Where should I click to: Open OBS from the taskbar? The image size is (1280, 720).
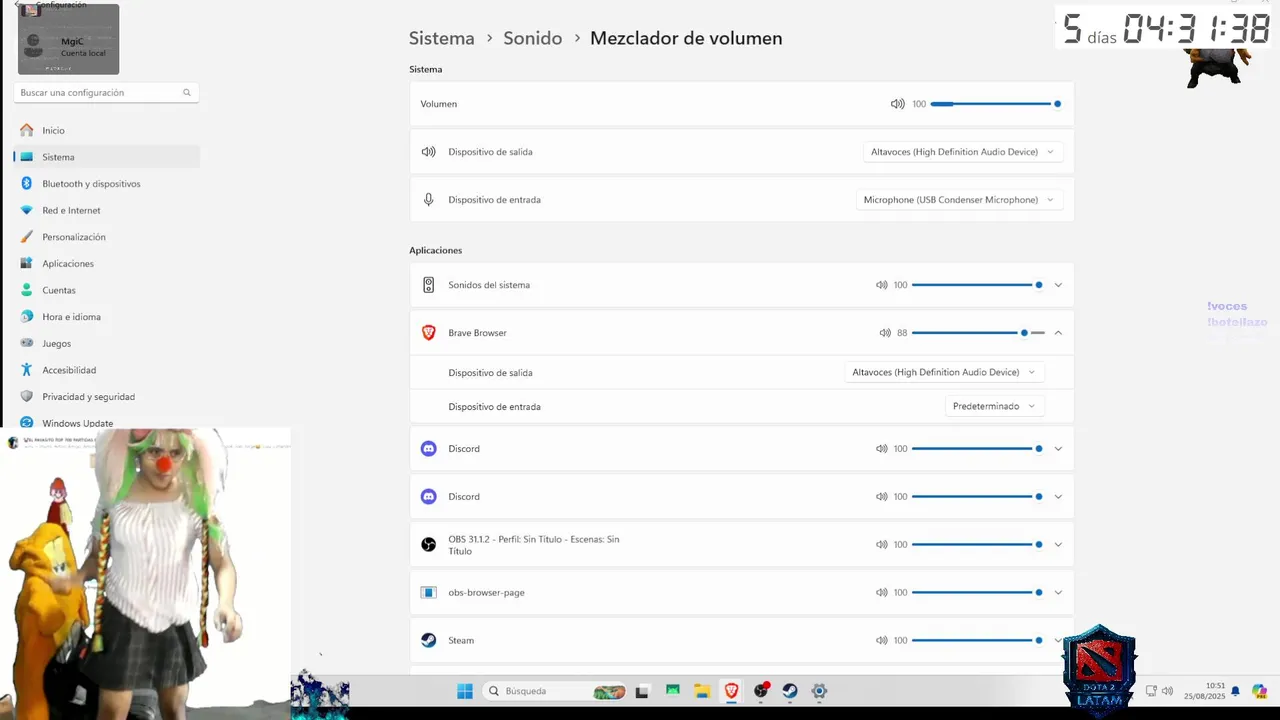click(x=761, y=691)
